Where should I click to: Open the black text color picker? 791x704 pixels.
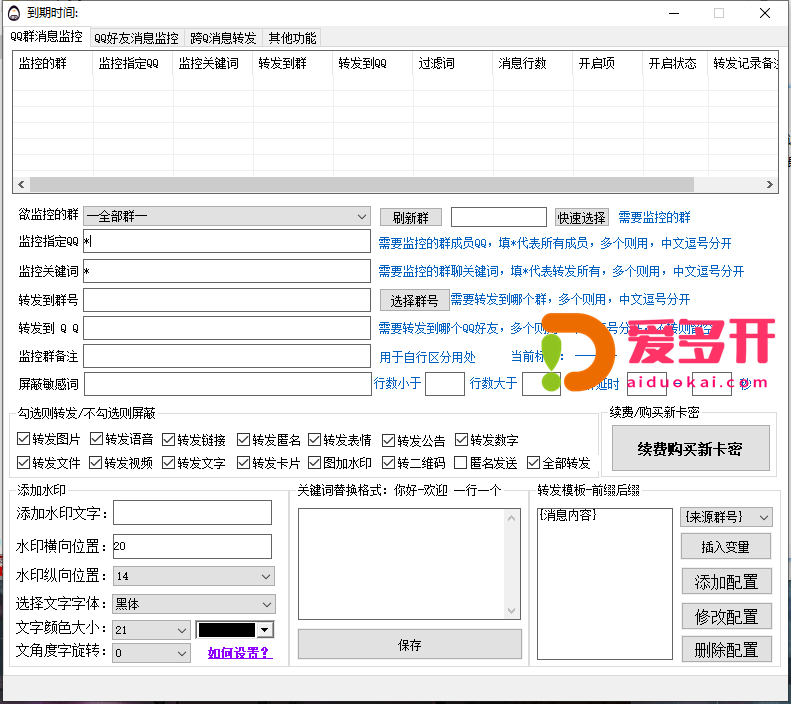click(x=235, y=630)
